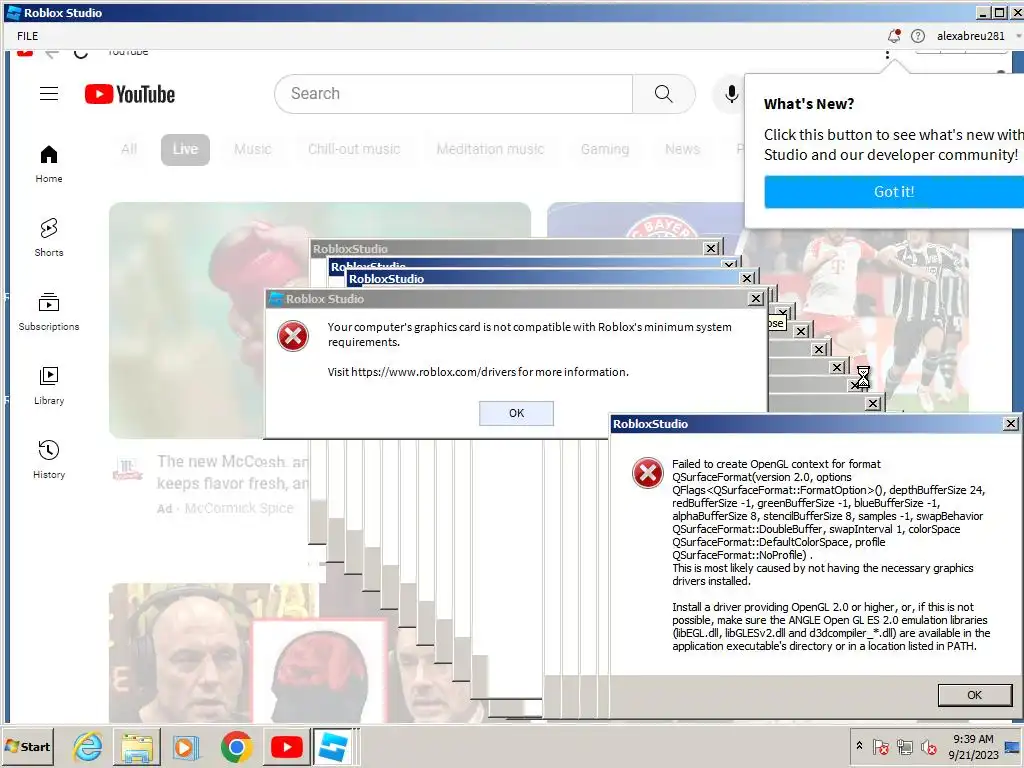The width and height of the screenshot is (1024, 768).
Task: Close the graphics card error dialog
Action: tap(756, 298)
